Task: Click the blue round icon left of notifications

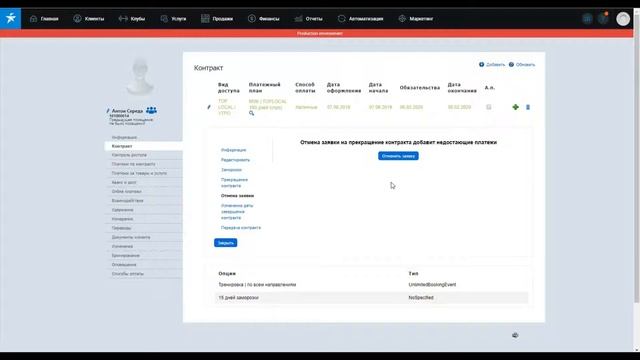Action: [x=587, y=19]
